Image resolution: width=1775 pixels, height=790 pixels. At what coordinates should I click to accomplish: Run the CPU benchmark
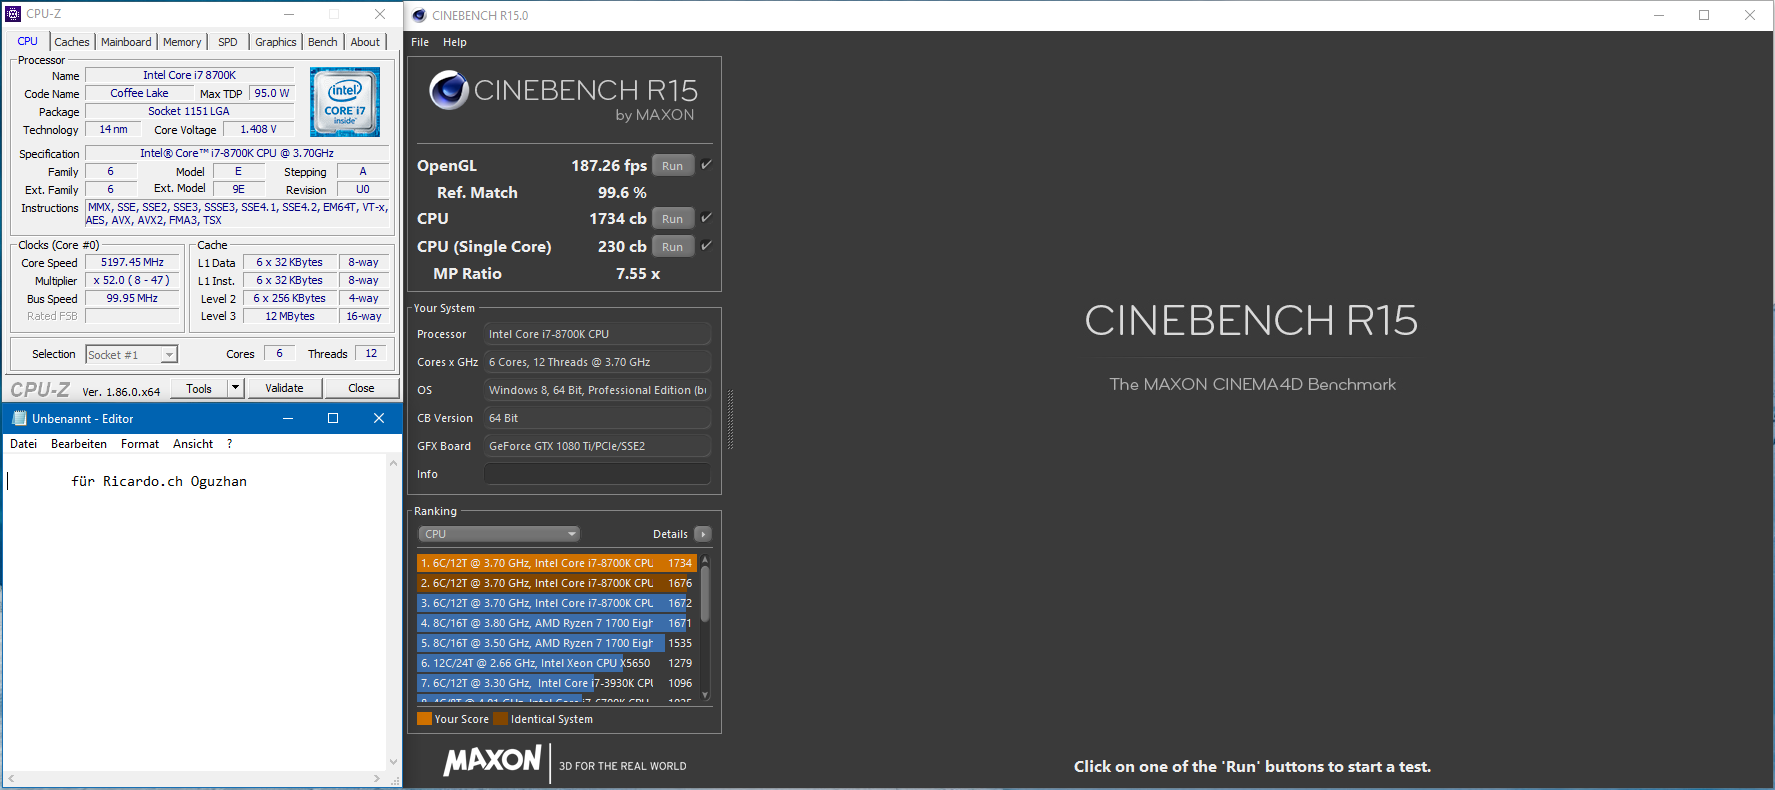coord(673,219)
